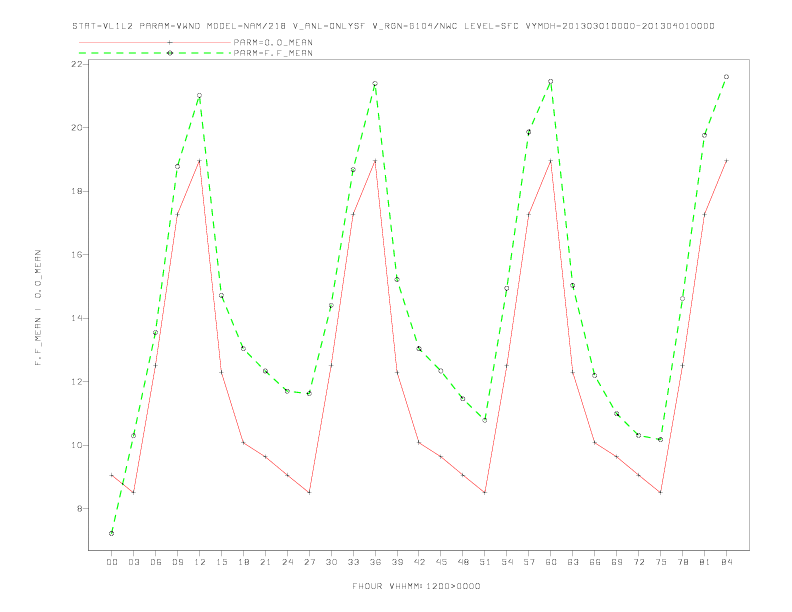Click STAT=VL1L2 in the chart header
This screenshot has width=792, height=612.
pos(103,26)
